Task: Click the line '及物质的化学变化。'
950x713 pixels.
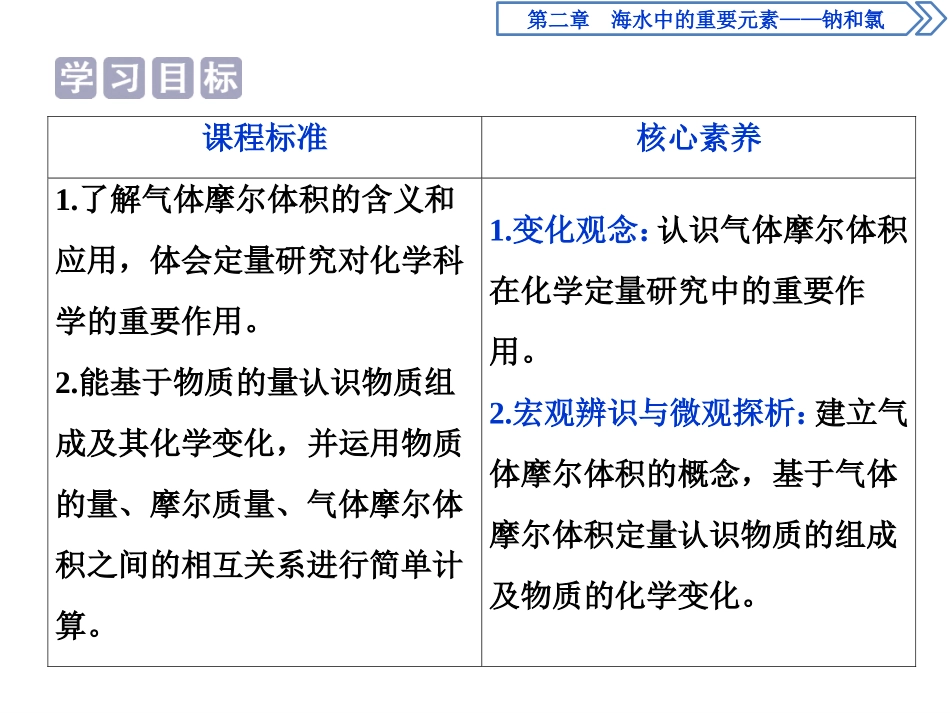Action: click(623, 596)
